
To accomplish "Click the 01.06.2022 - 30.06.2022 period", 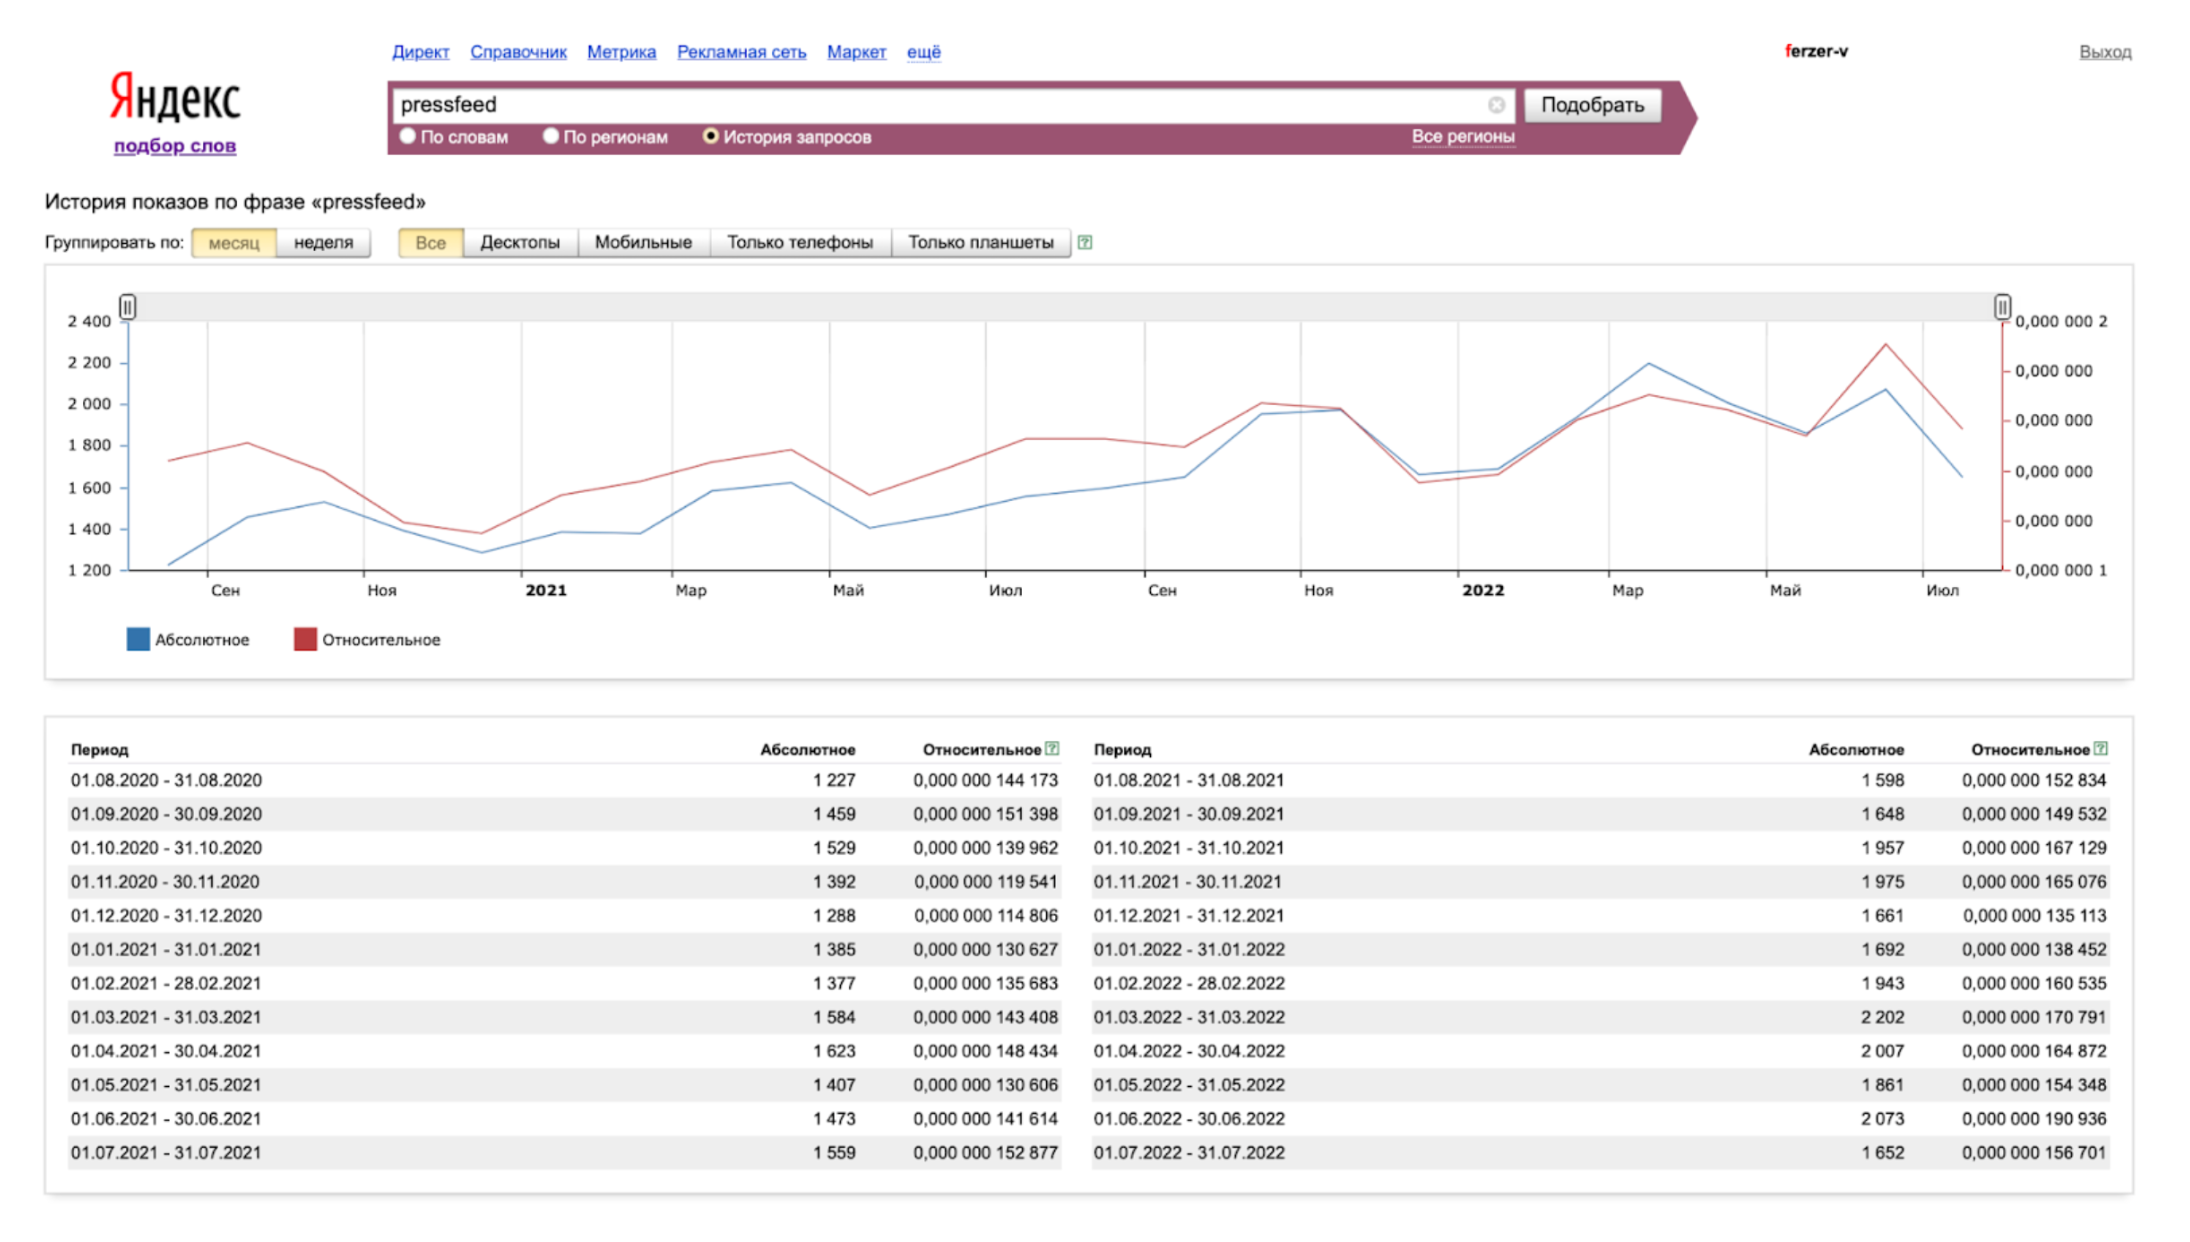I will click(x=1189, y=1119).
